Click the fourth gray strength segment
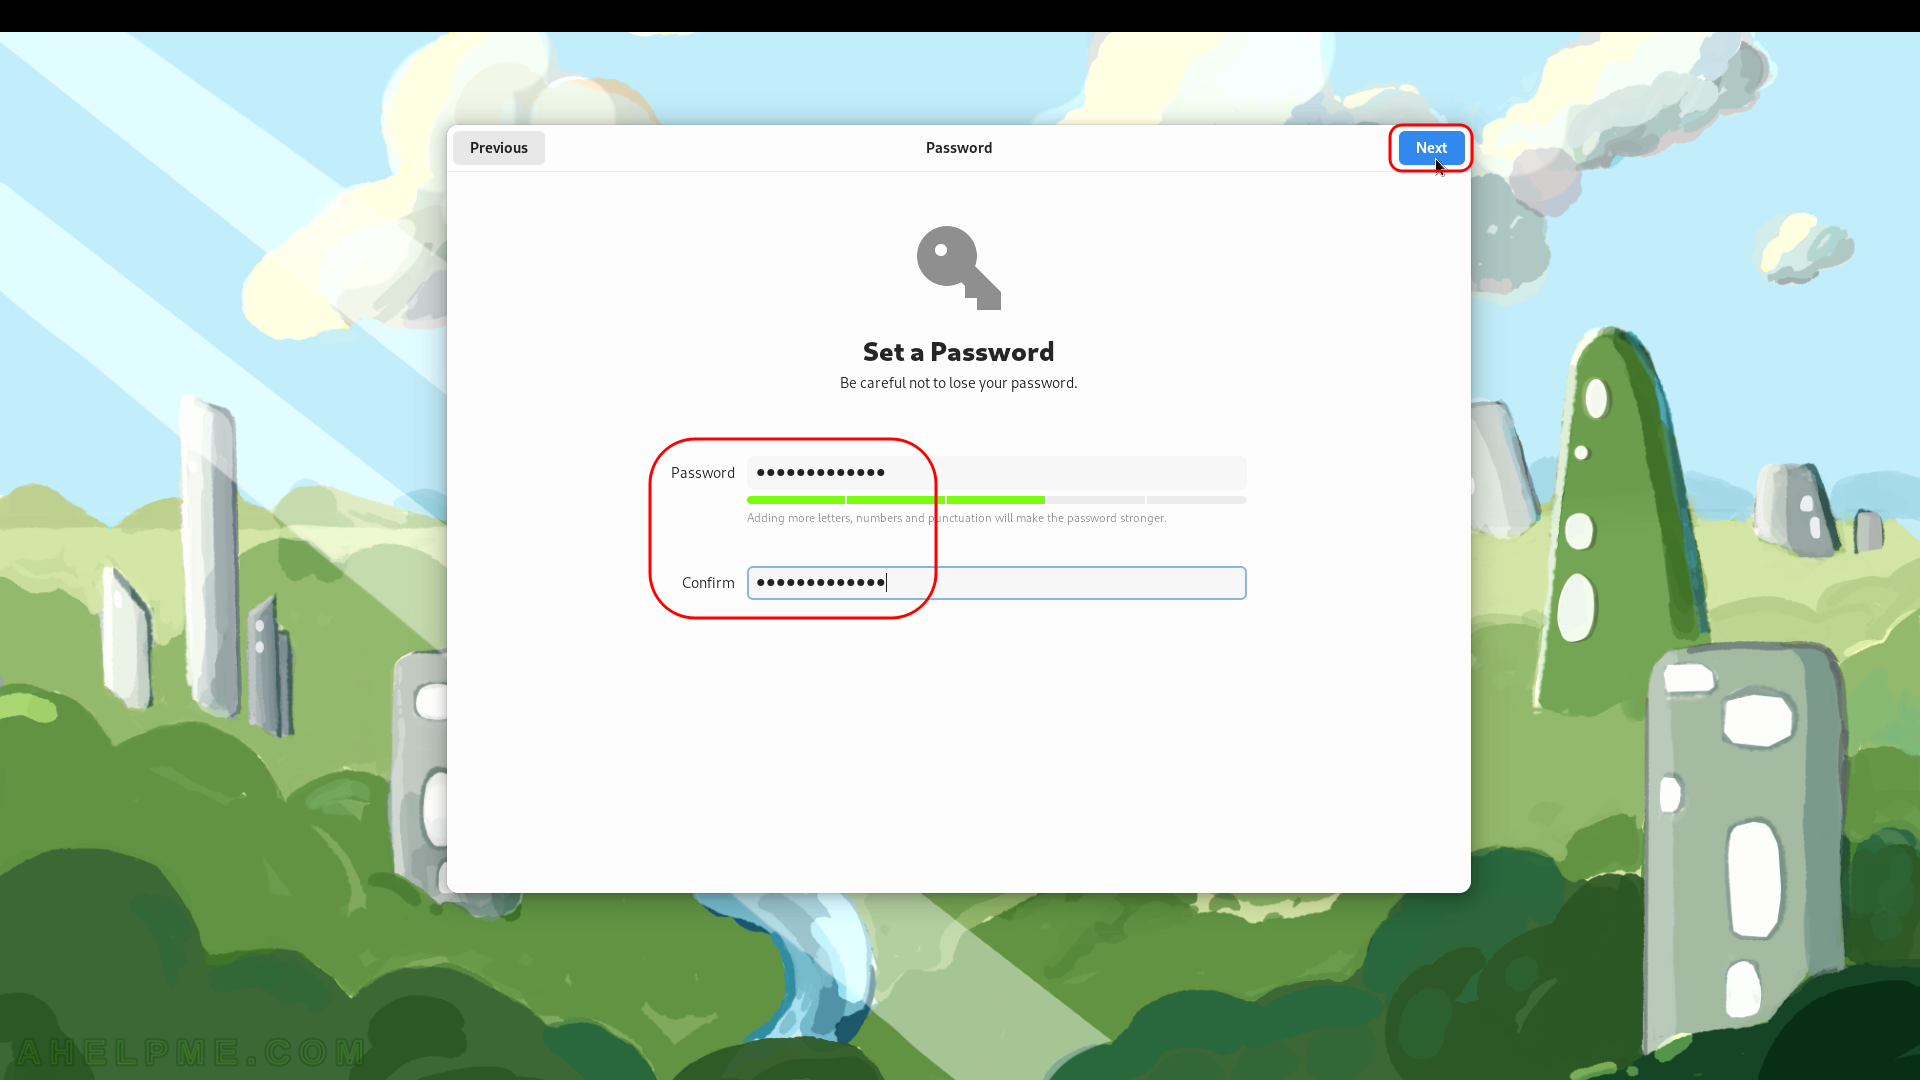 click(x=1096, y=500)
